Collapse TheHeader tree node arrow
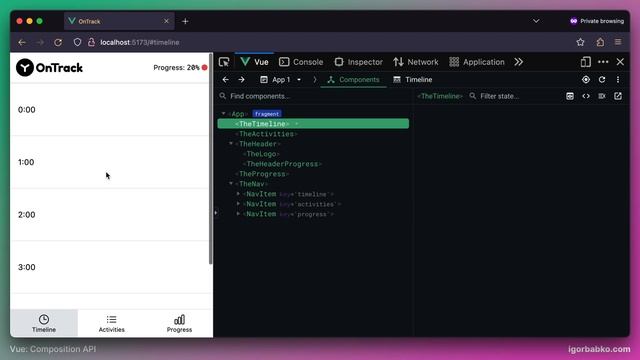The image size is (640, 360). (x=231, y=144)
